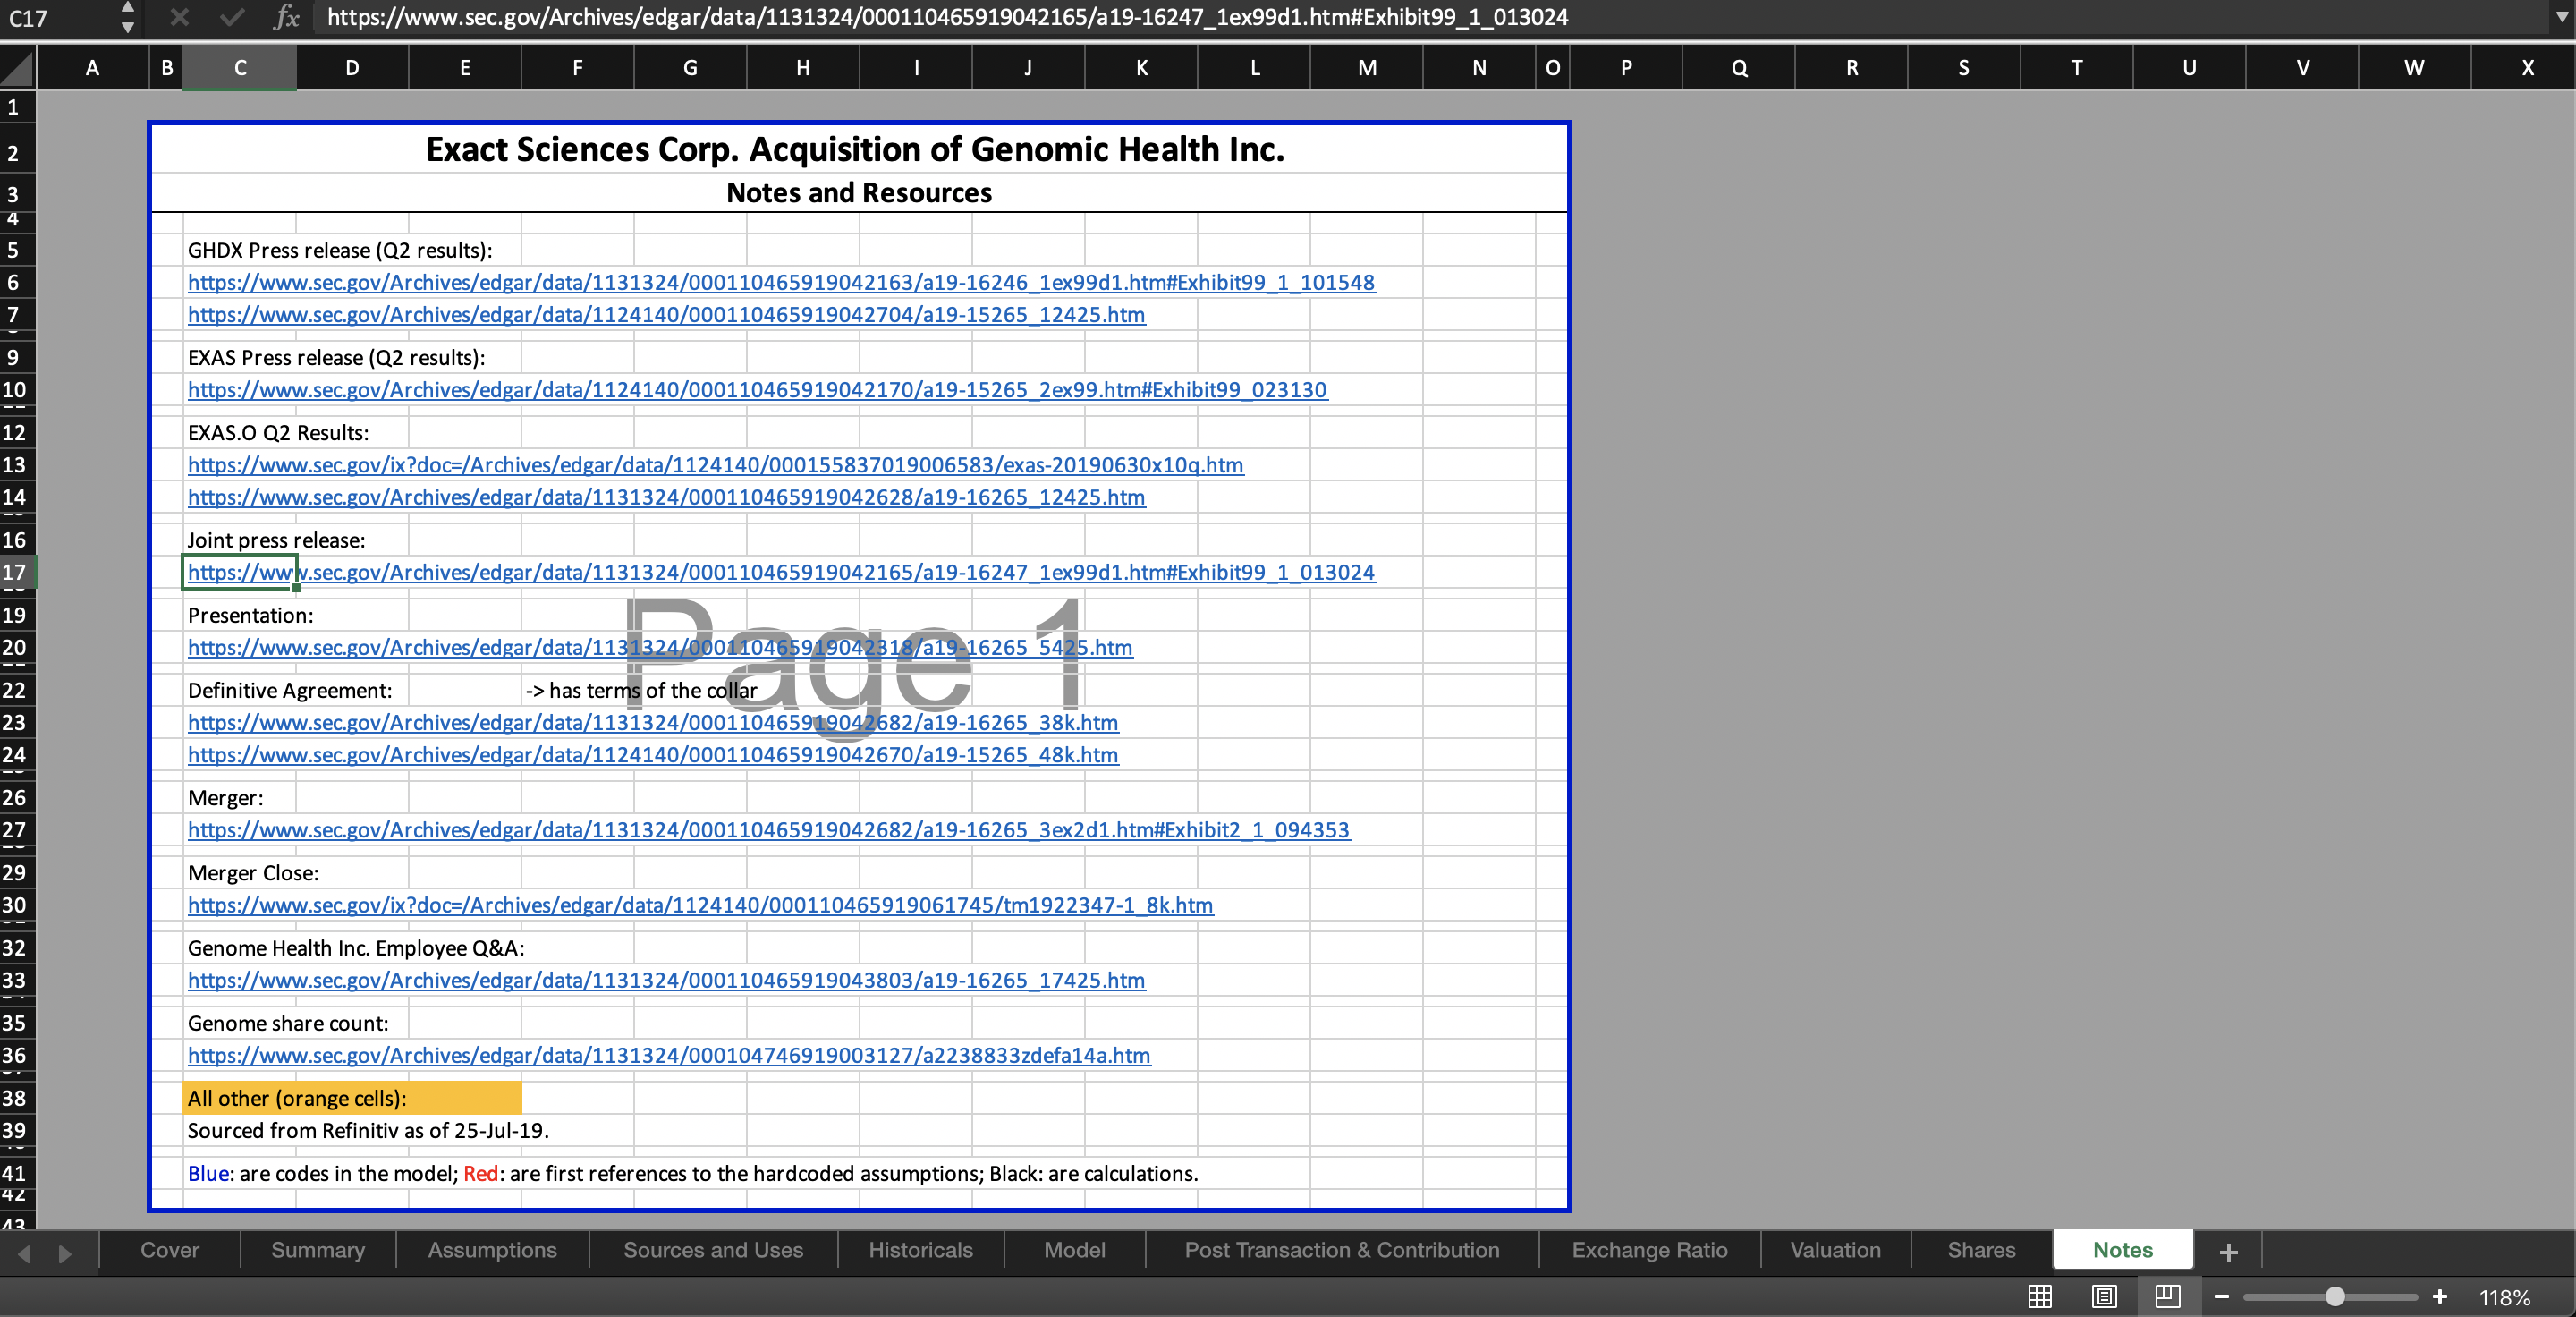Add a new sheet with plus button

point(2228,1251)
